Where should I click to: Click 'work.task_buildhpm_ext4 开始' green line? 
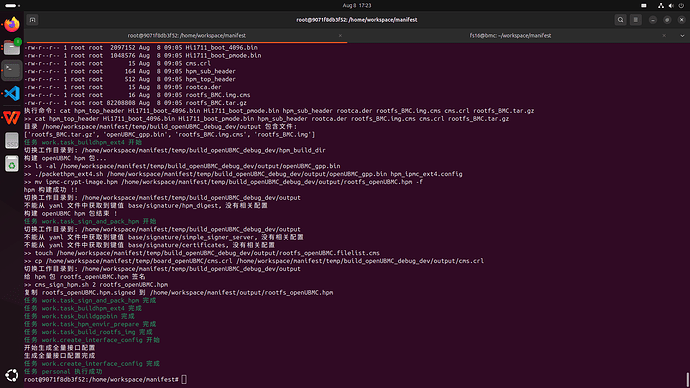tap(83, 143)
